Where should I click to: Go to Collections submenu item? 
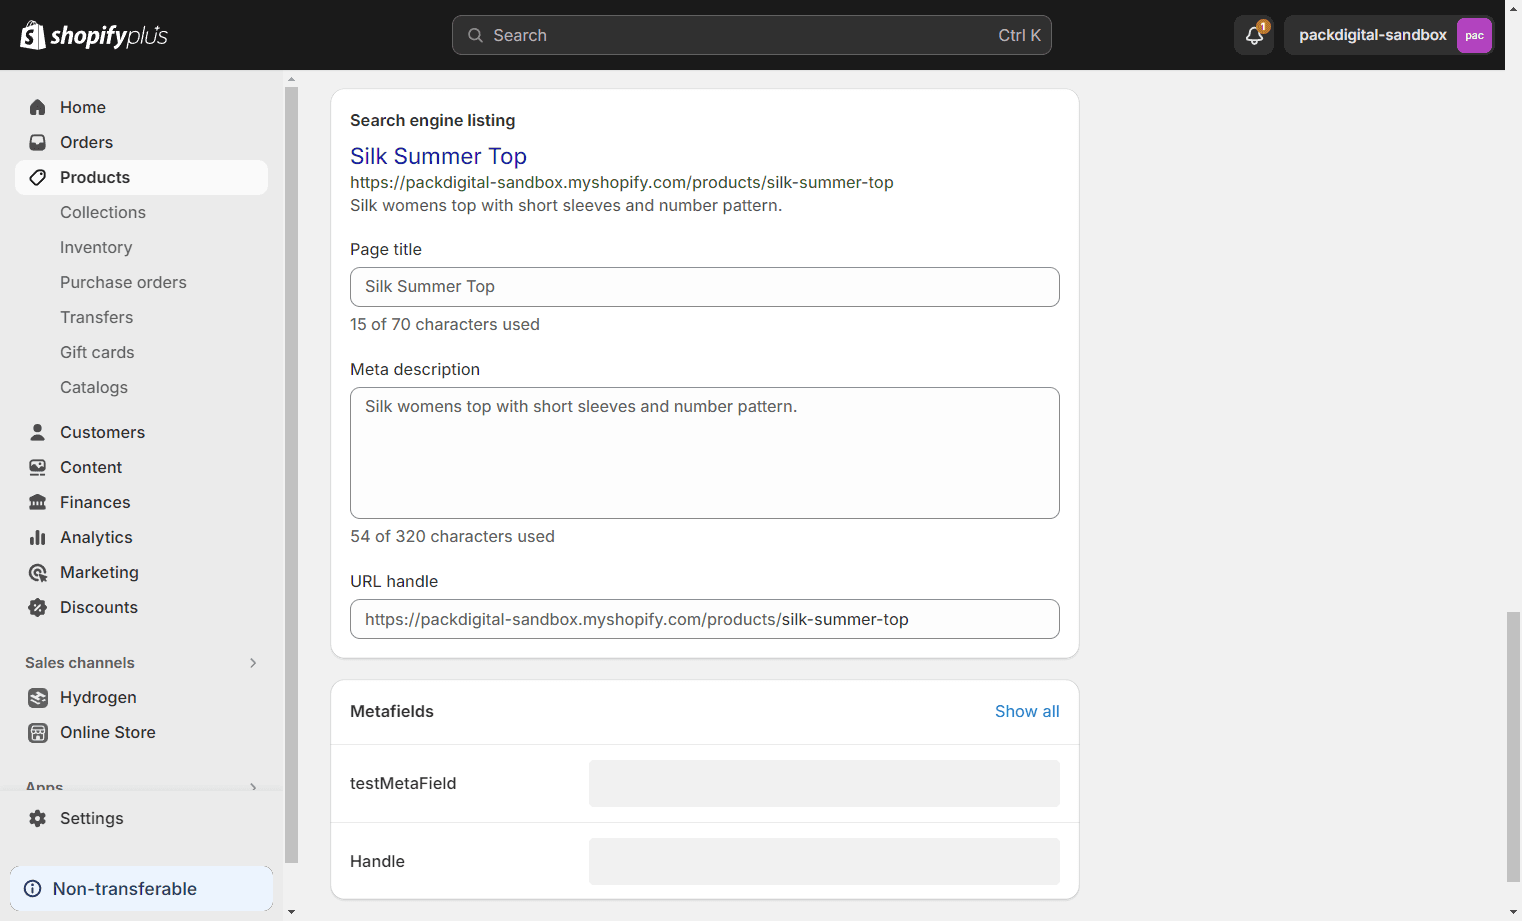coord(103,212)
